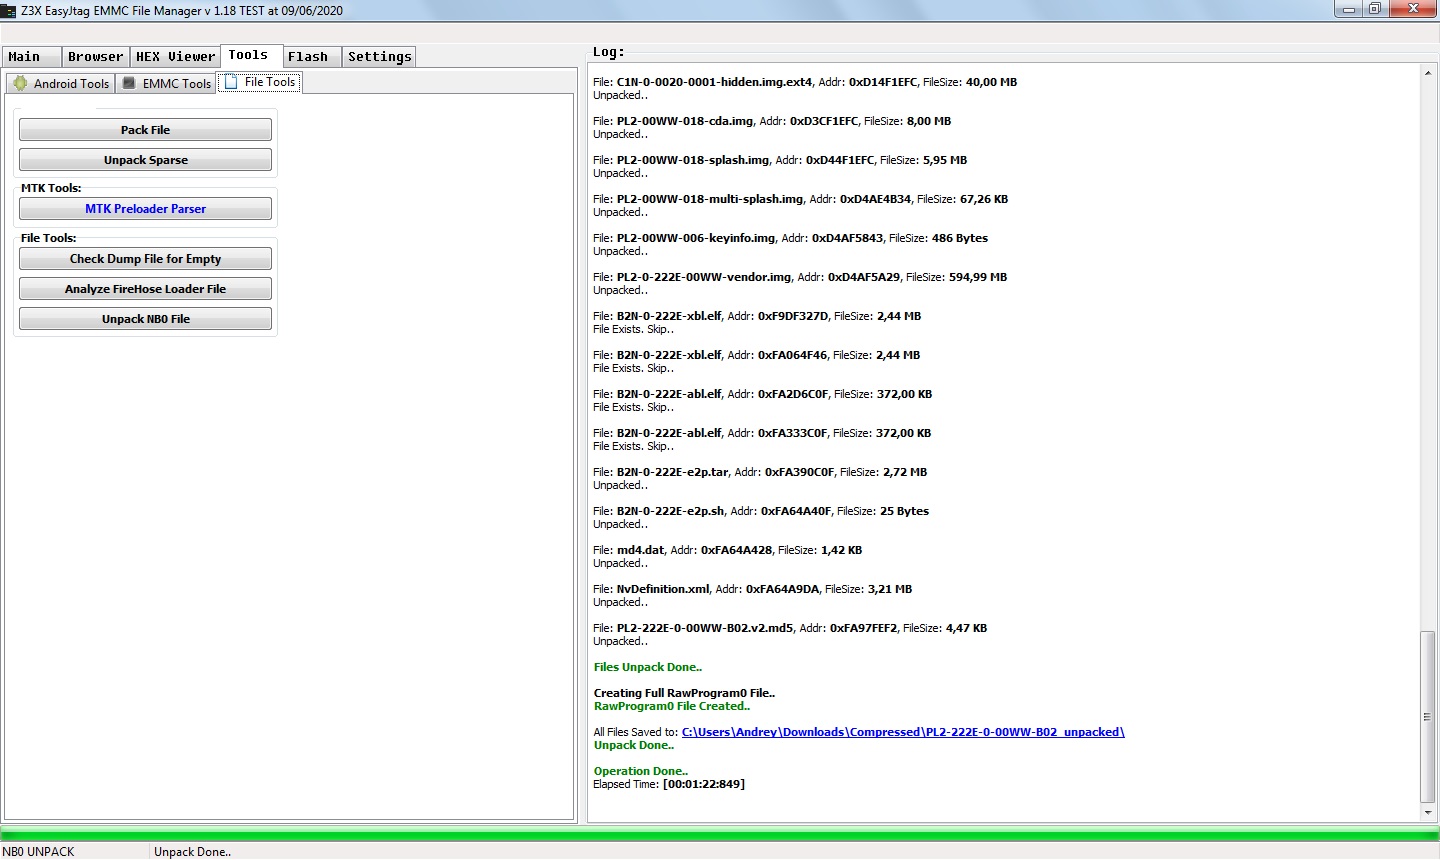Click the green progress bar

coord(720,835)
